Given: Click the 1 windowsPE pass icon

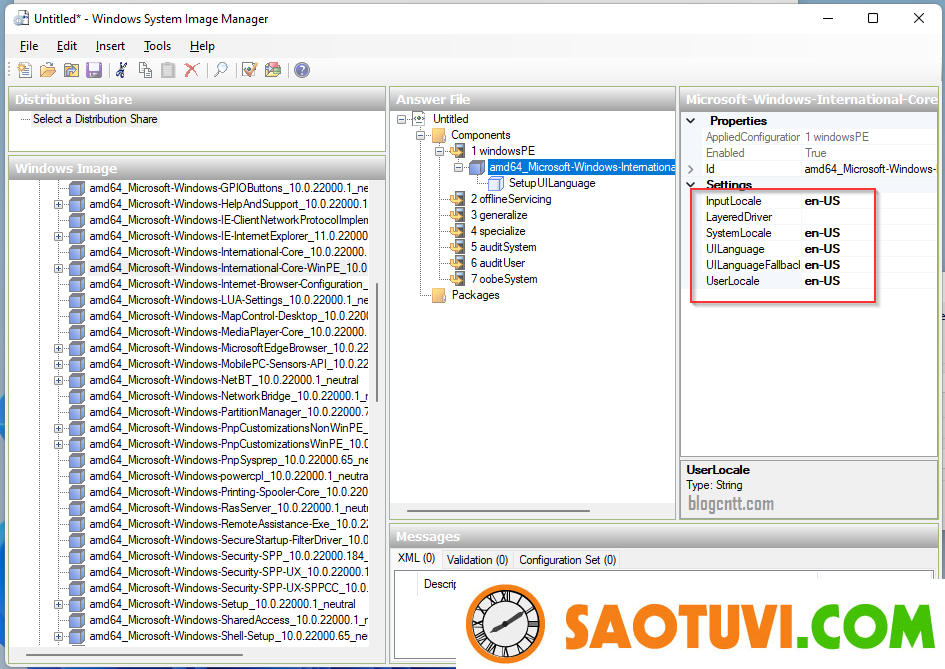Looking at the screenshot, I should (457, 151).
